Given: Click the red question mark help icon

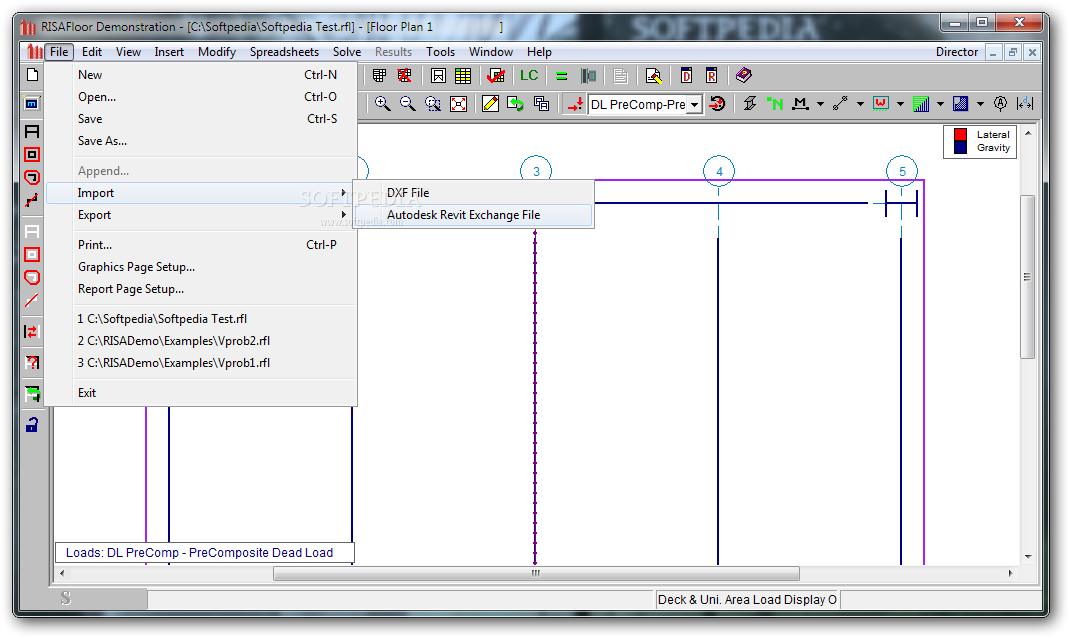Looking at the screenshot, I should (x=32, y=362).
